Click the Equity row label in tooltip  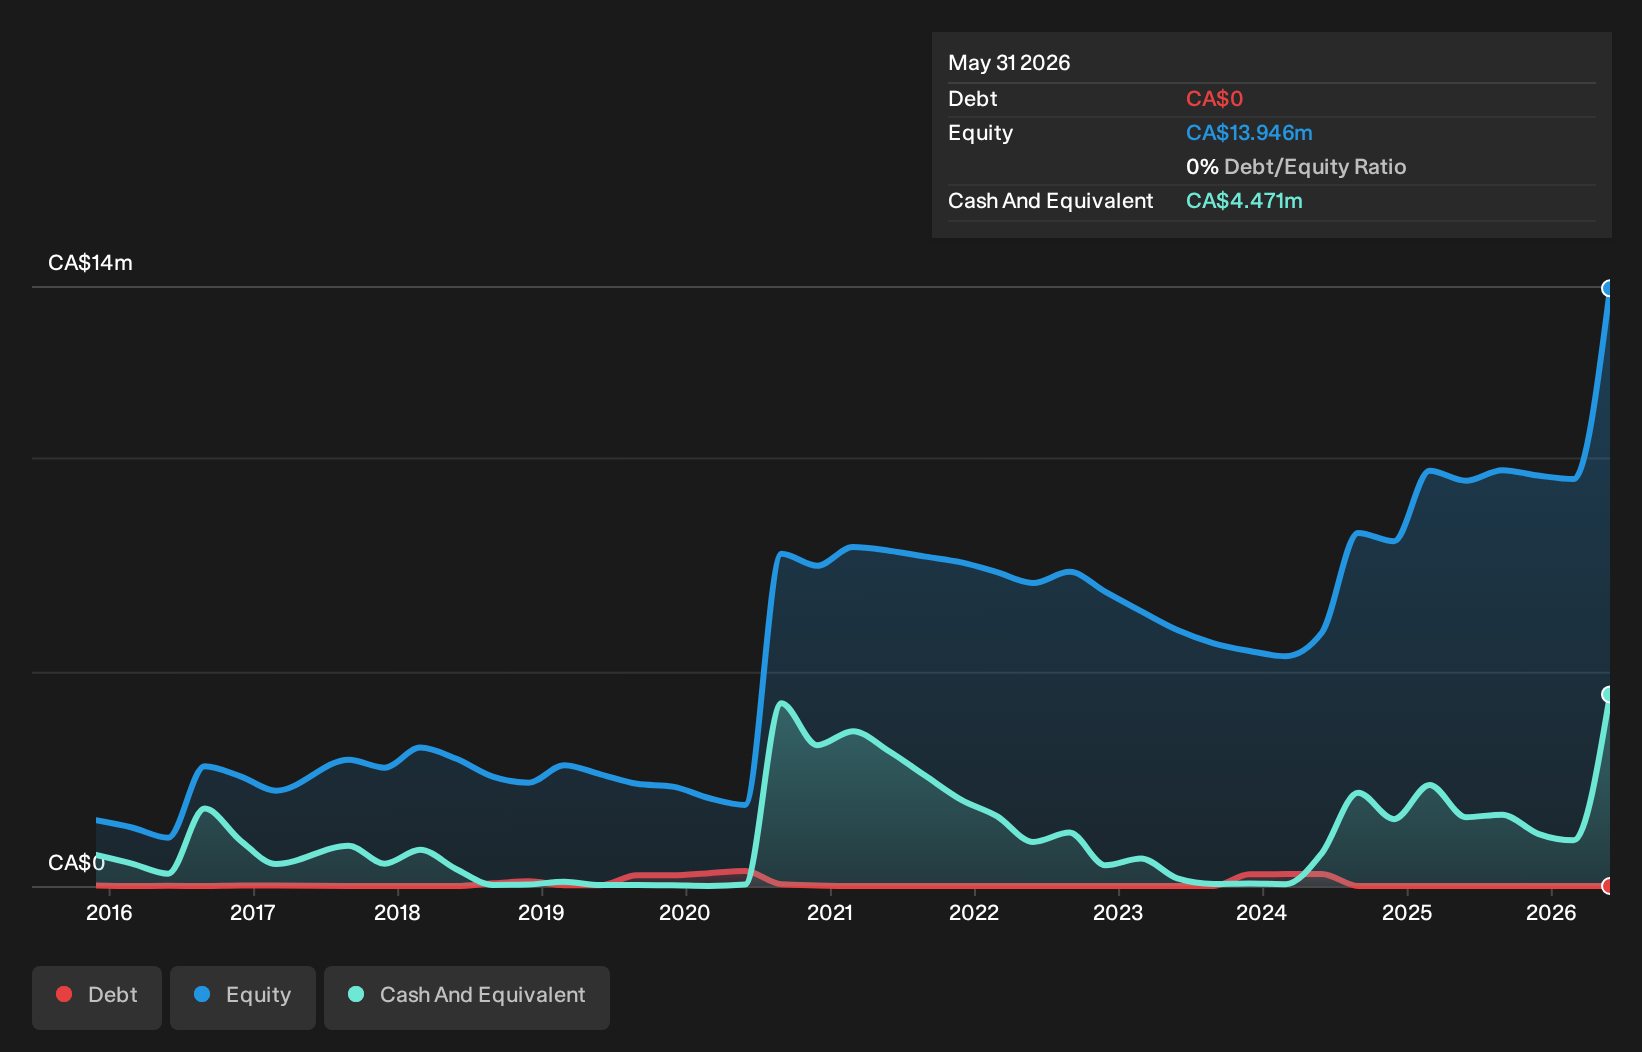[980, 133]
